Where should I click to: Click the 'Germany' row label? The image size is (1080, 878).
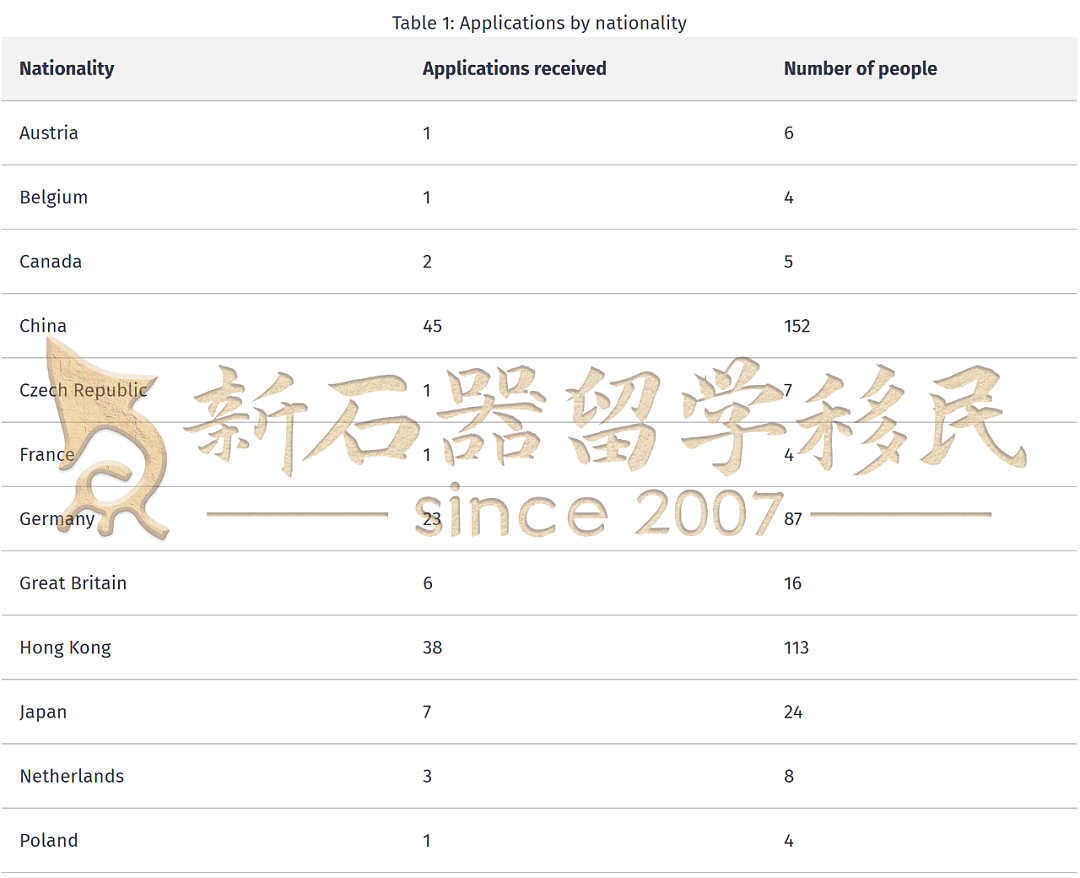point(57,519)
